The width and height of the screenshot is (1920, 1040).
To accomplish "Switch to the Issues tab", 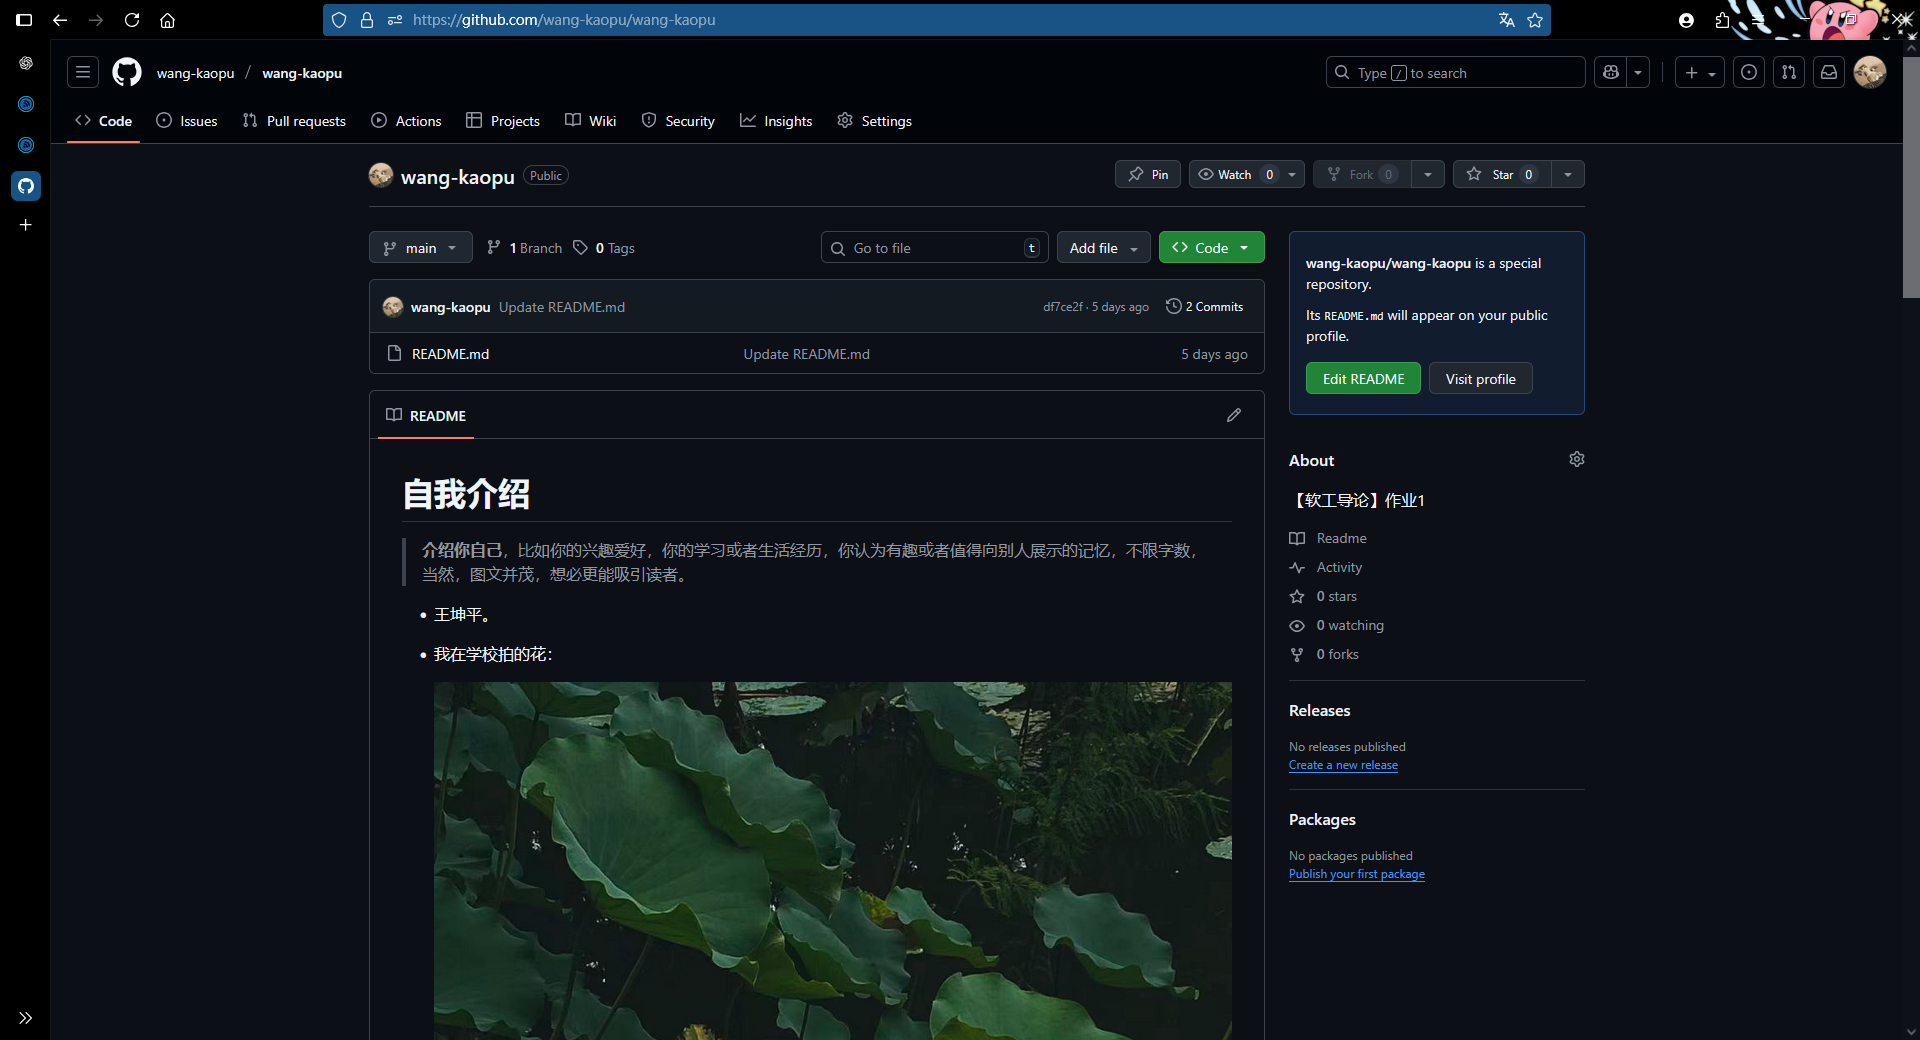I will click(187, 121).
